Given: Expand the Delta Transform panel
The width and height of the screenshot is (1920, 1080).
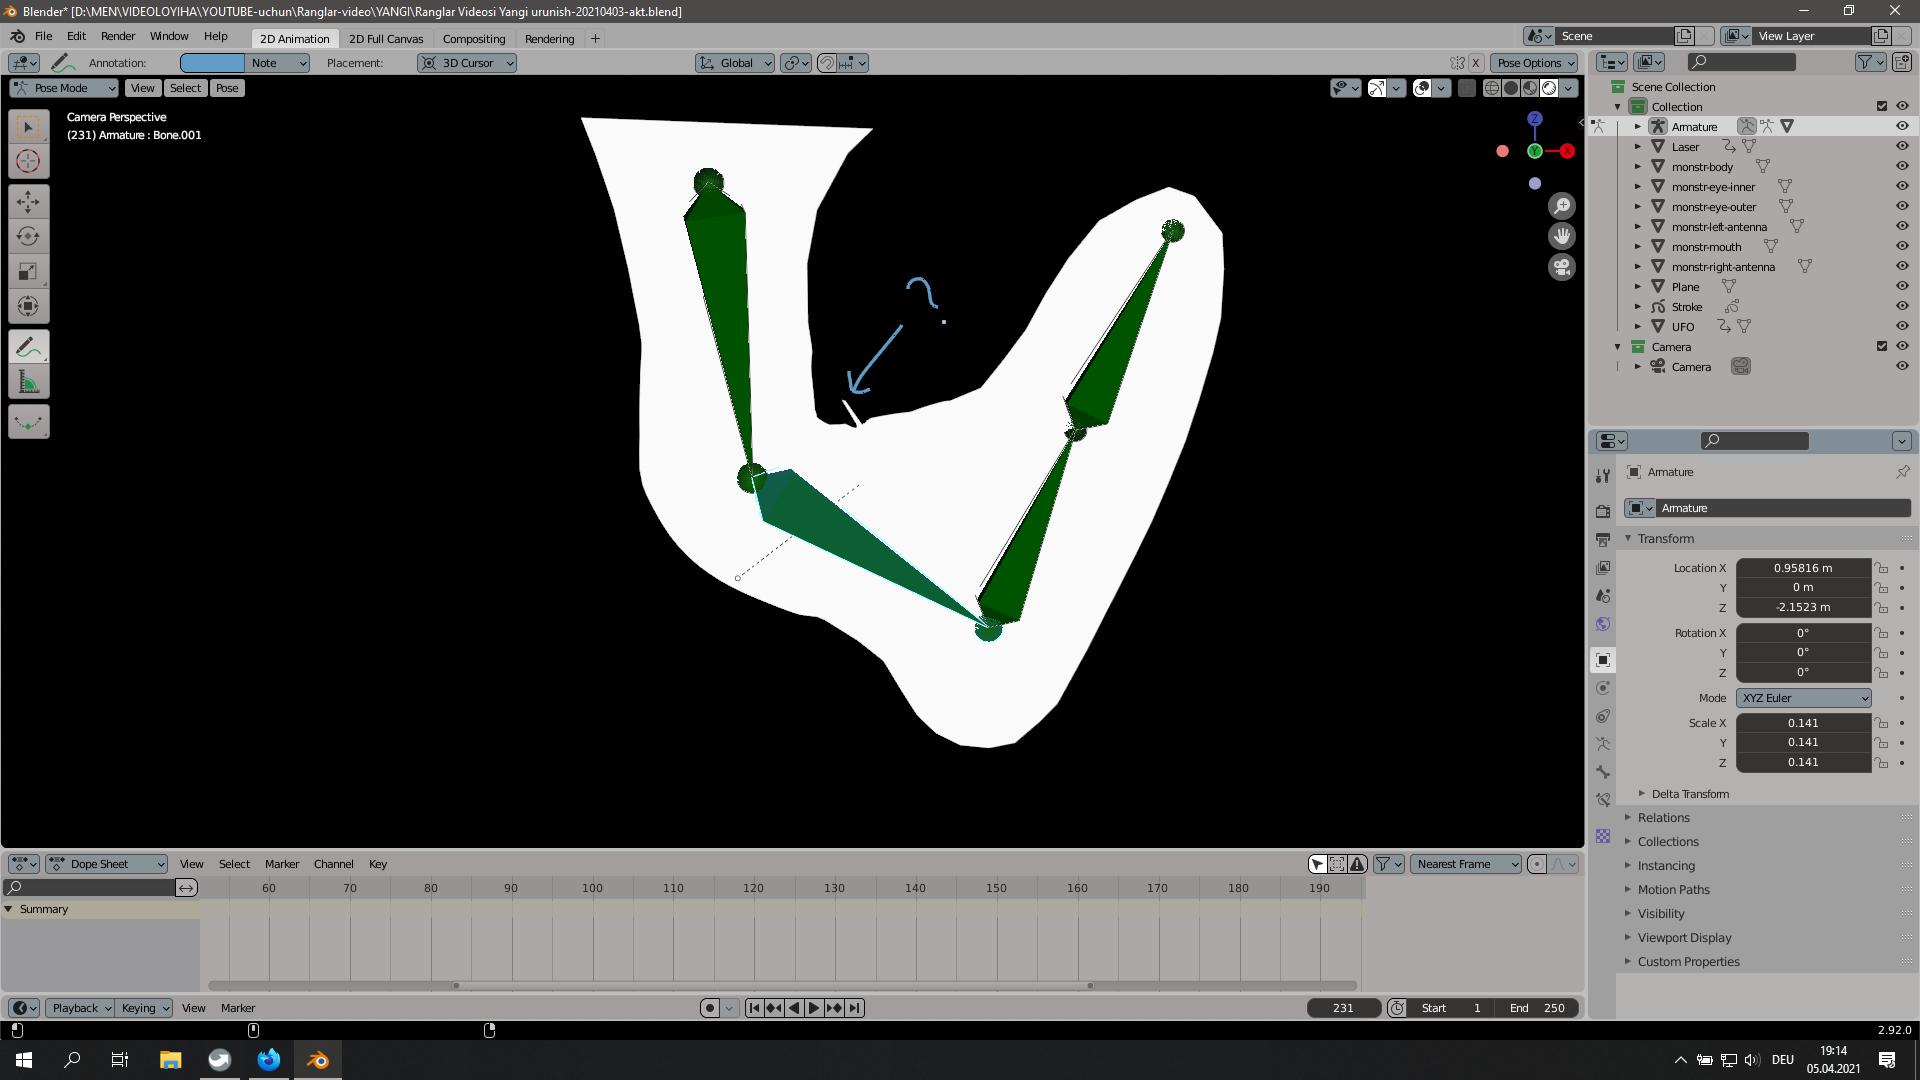Looking at the screenshot, I should pos(1689,794).
